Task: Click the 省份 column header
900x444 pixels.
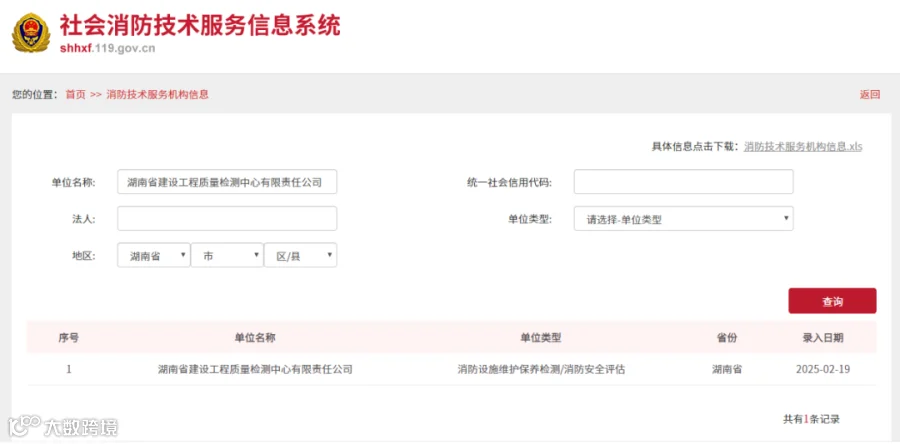Action: click(727, 338)
